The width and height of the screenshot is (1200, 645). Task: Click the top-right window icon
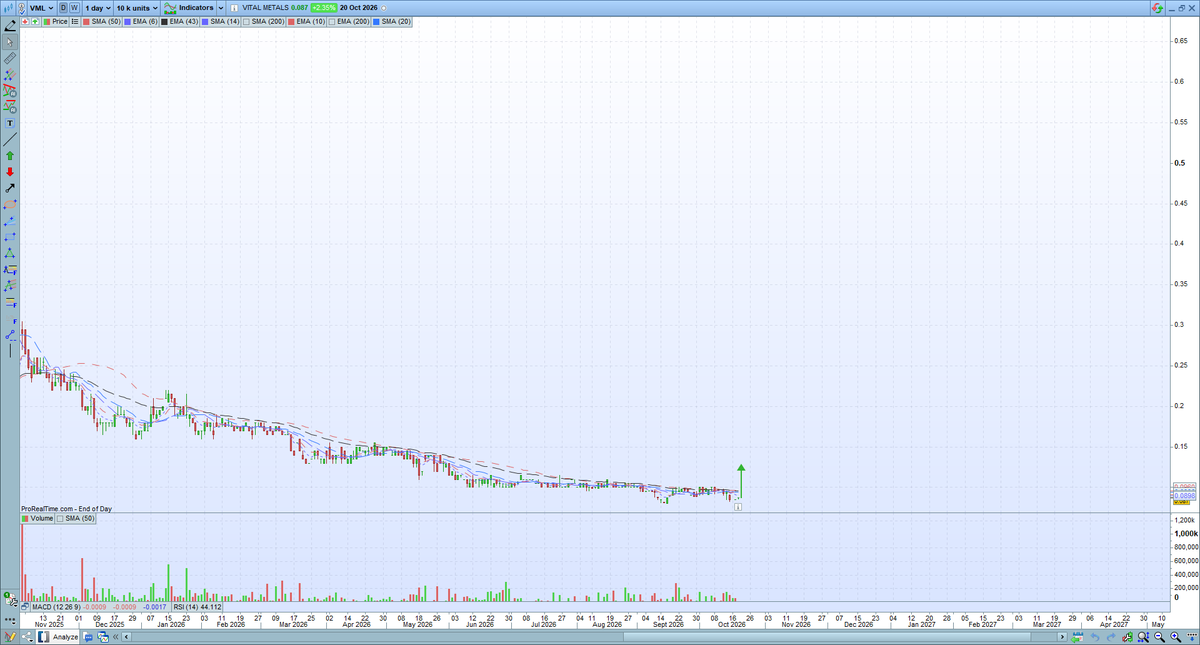(1181, 8)
